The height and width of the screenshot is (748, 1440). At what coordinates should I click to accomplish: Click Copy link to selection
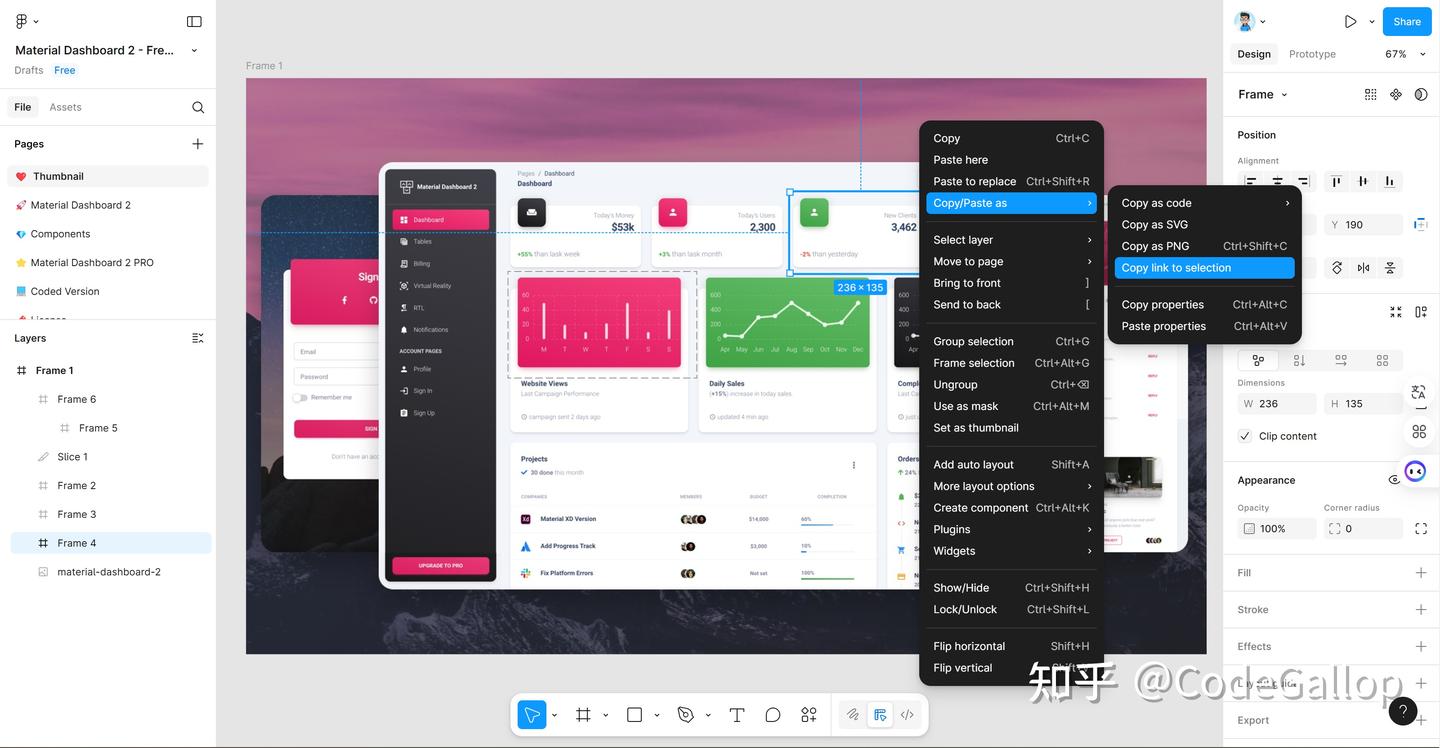[1204, 268]
